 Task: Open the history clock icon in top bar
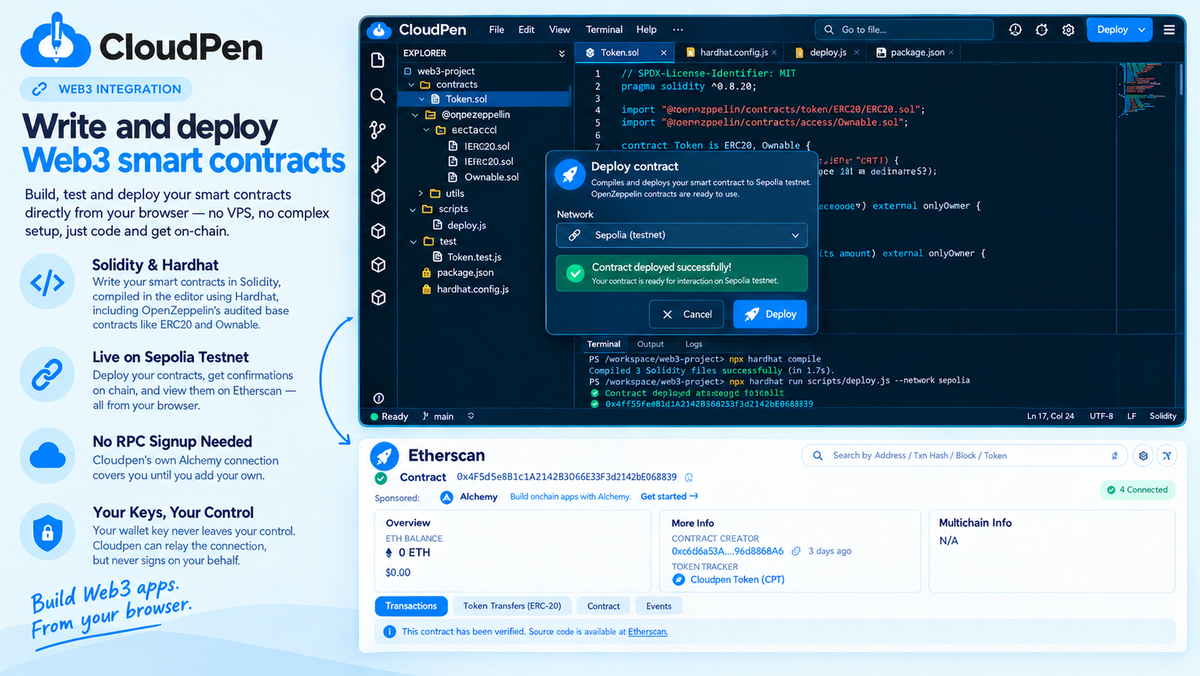1016,30
